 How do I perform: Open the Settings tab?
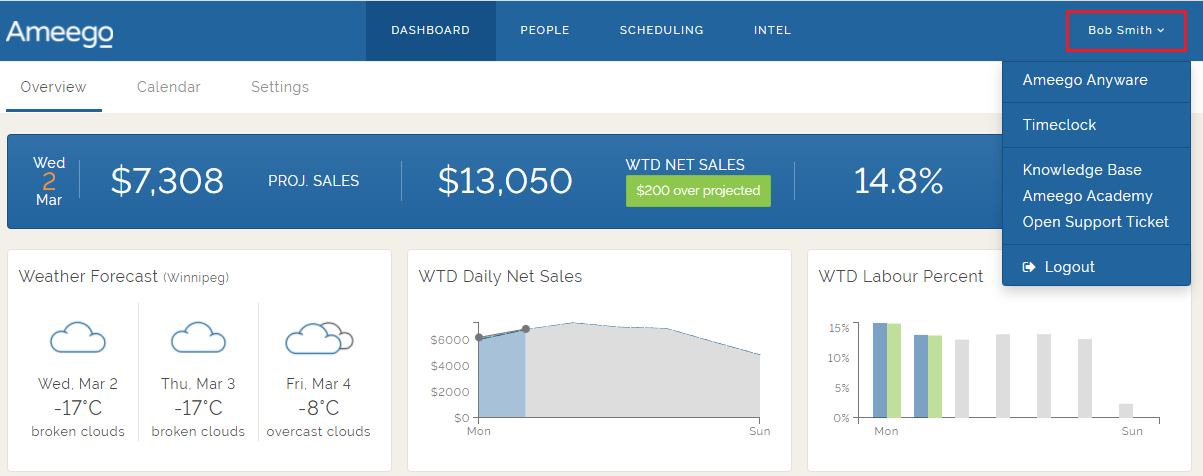coord(279,87)
